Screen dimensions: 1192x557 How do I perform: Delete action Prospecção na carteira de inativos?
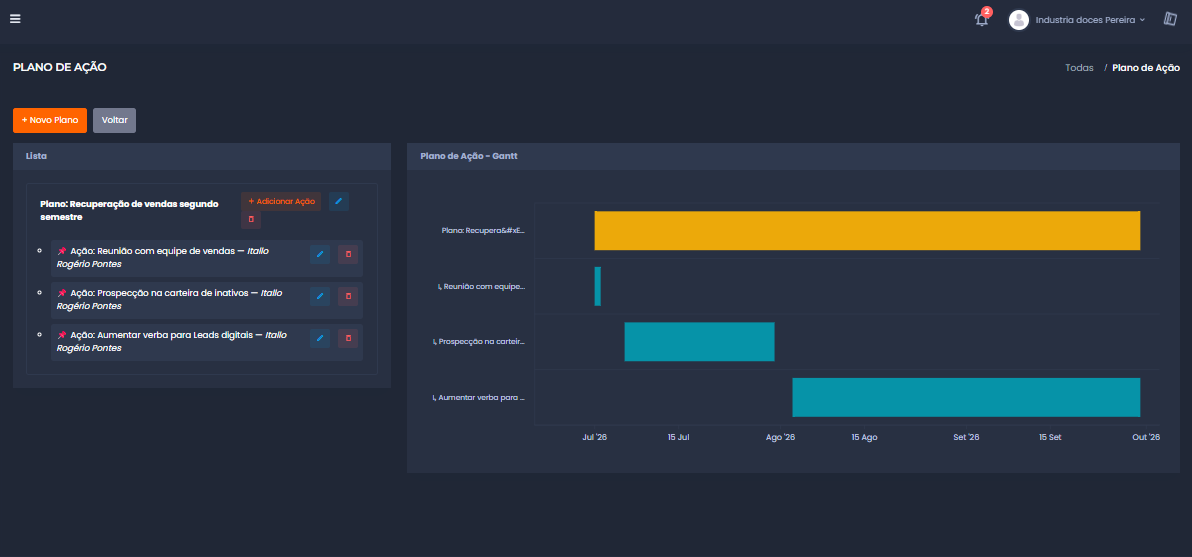coord(348,296)
